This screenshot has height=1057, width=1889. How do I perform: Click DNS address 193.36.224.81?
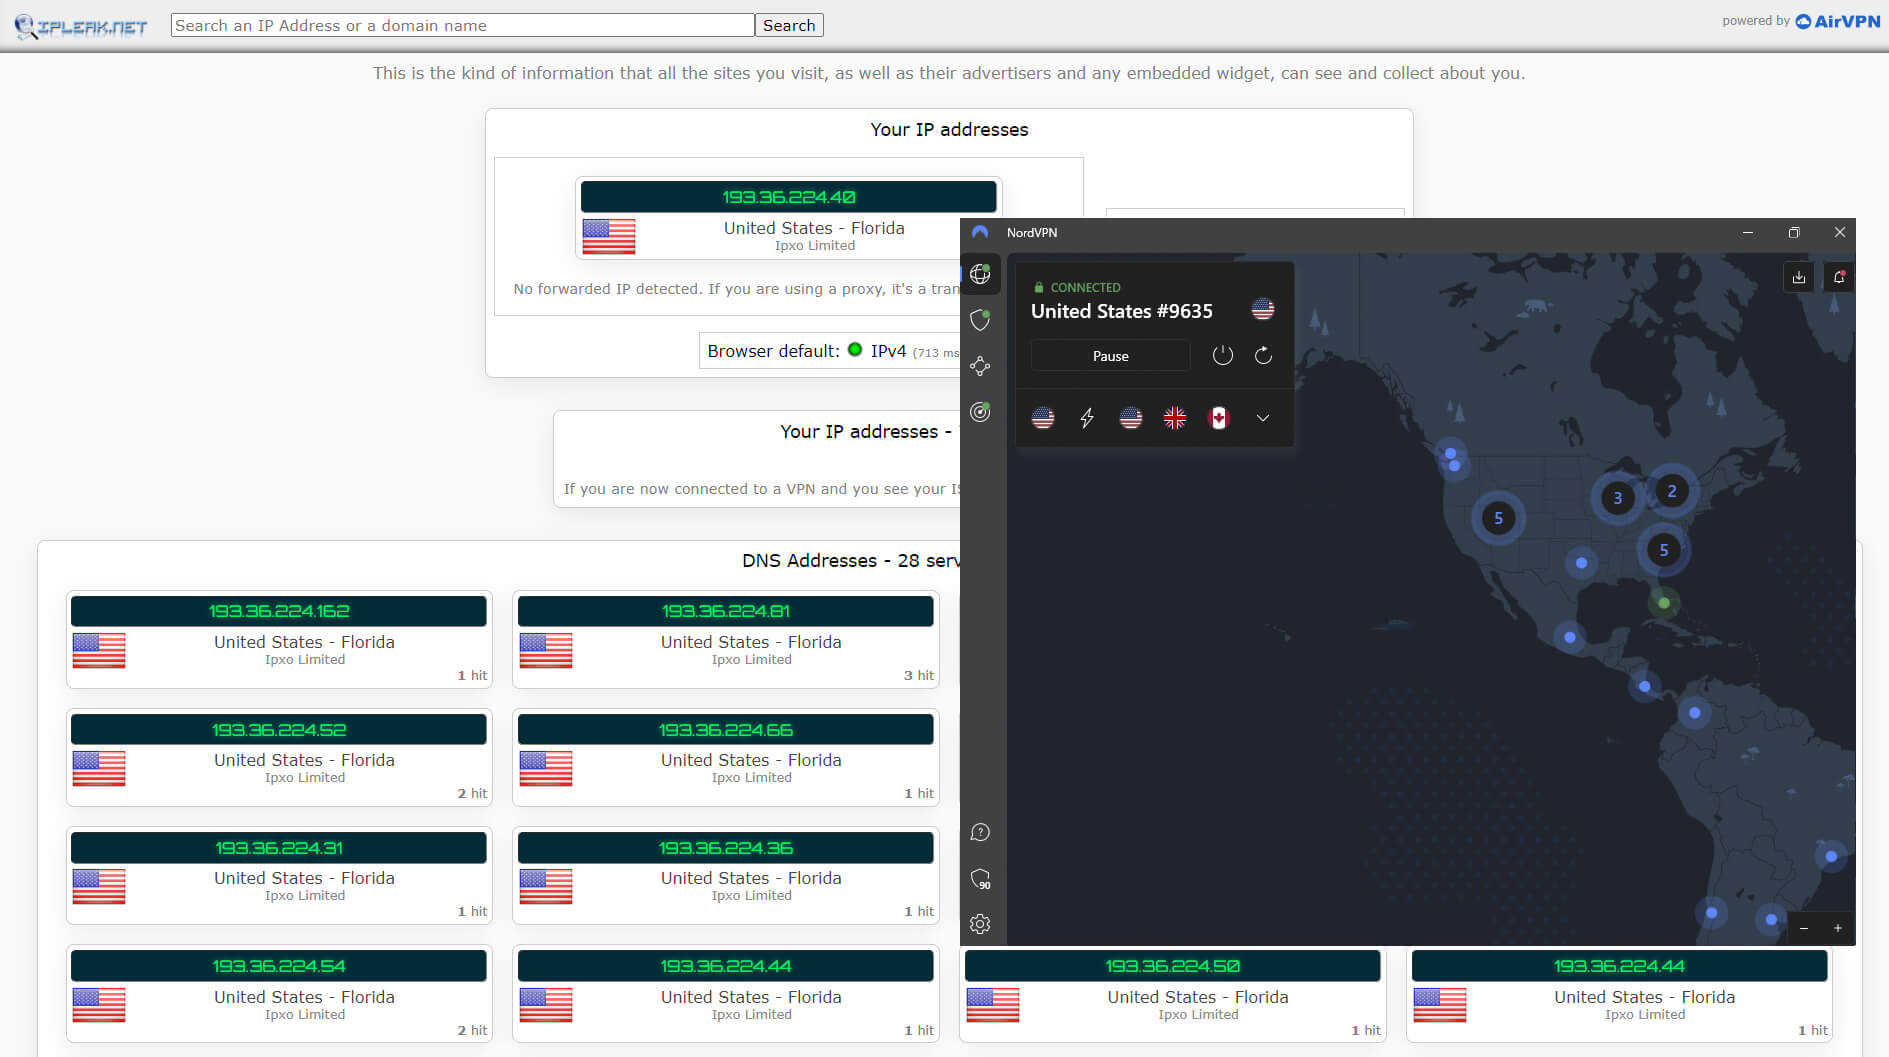click(726, 611)
